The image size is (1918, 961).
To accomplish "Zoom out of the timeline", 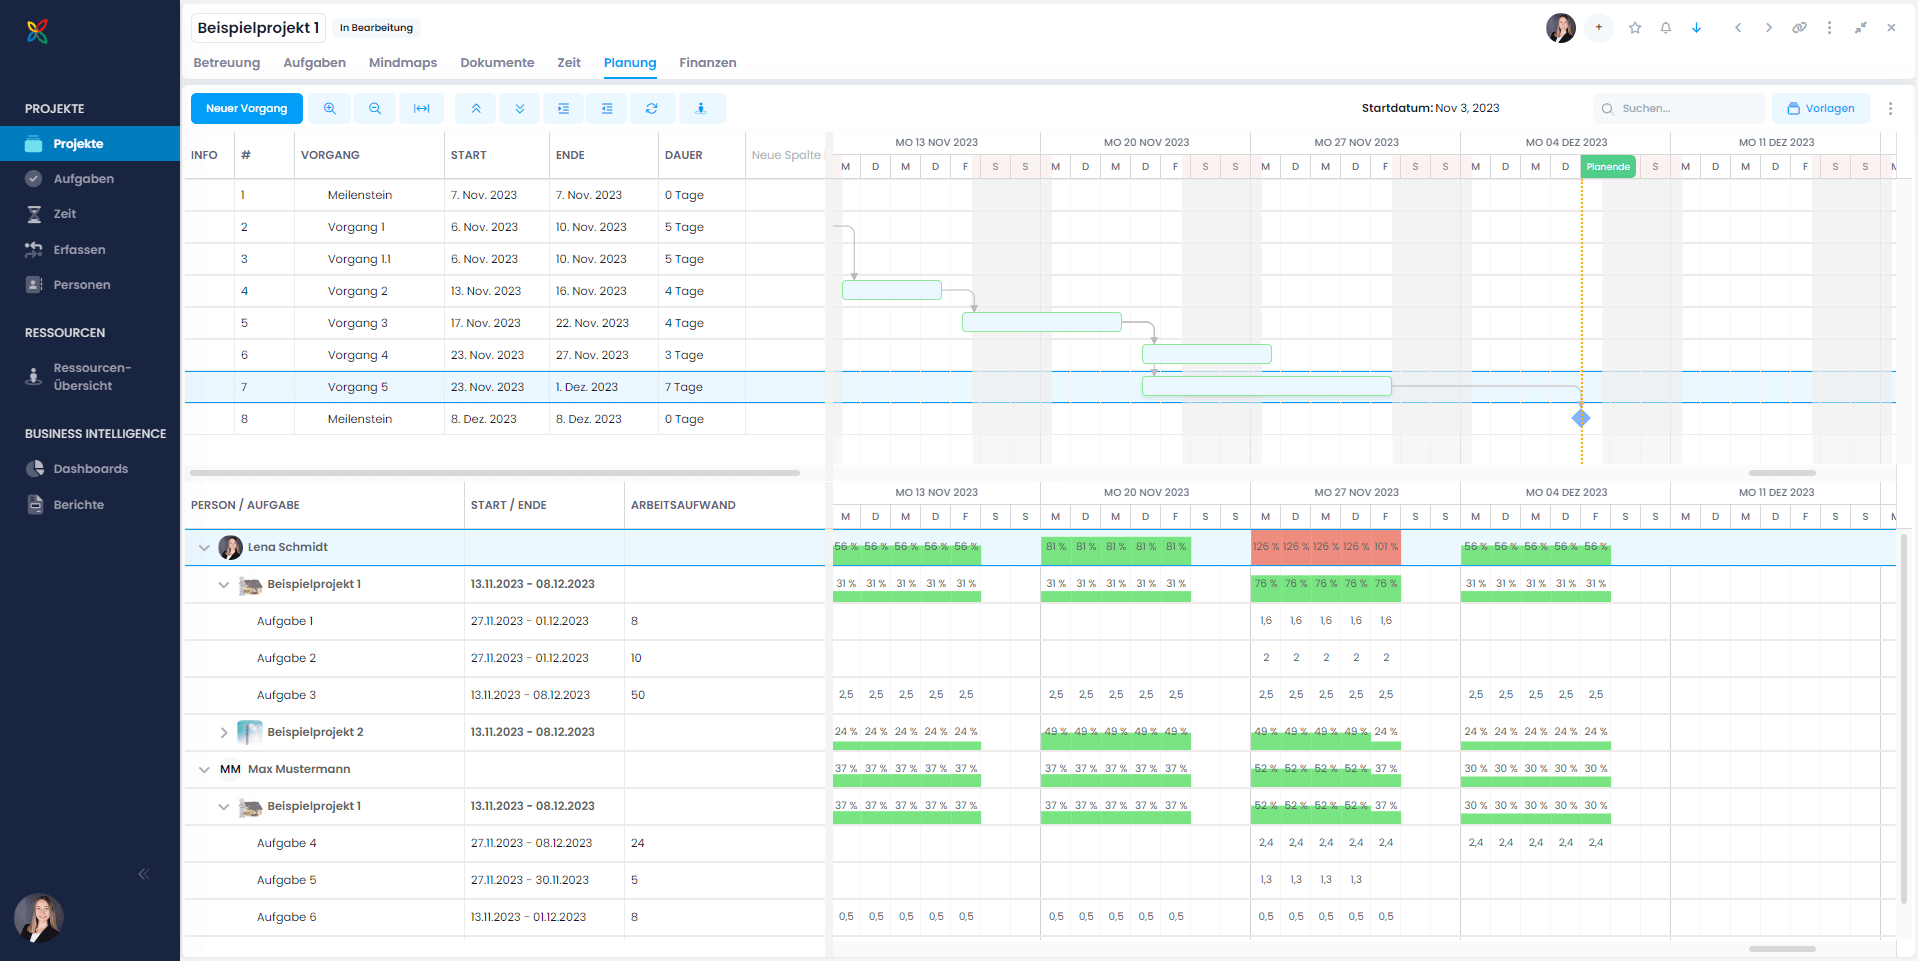I will (375, 108).
